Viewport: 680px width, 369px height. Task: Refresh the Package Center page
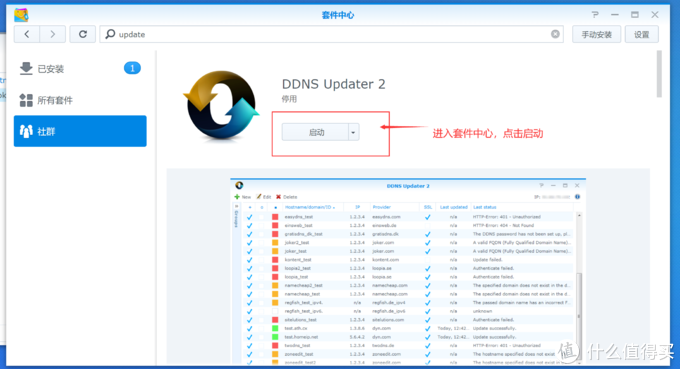click(82, 34)
